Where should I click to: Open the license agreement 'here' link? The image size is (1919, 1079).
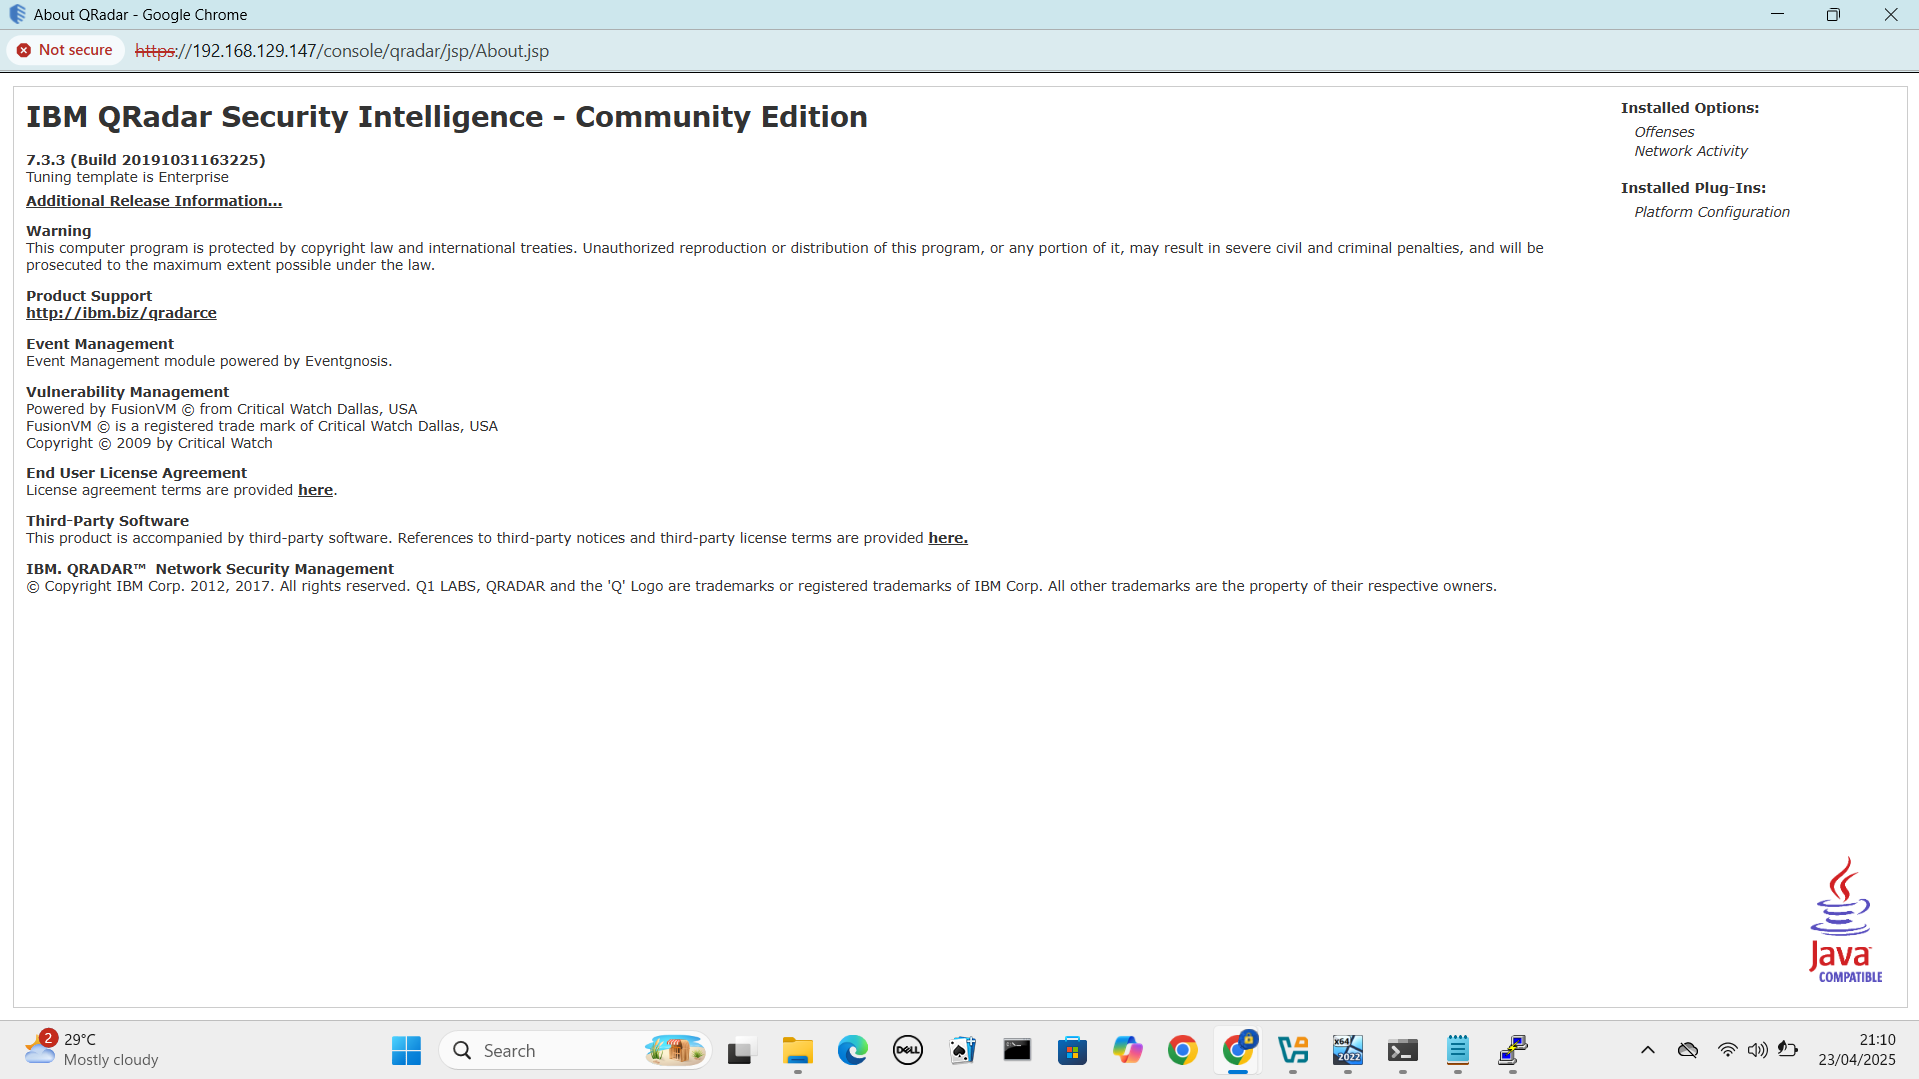tap(315, 490)
